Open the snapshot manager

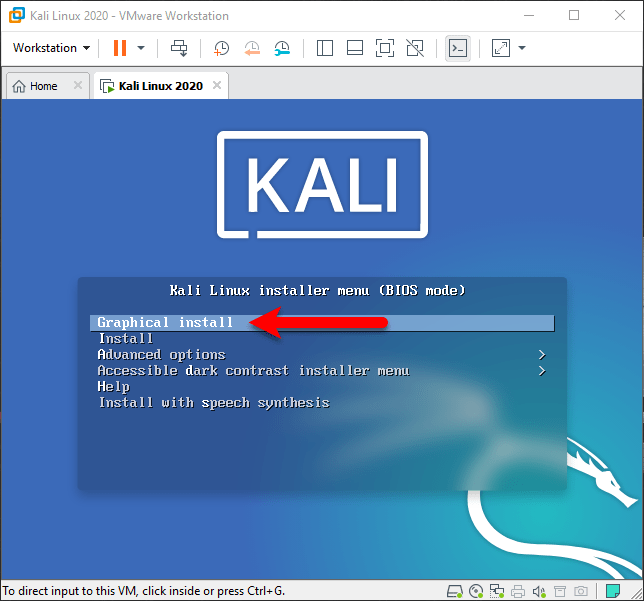coord(282,48)
